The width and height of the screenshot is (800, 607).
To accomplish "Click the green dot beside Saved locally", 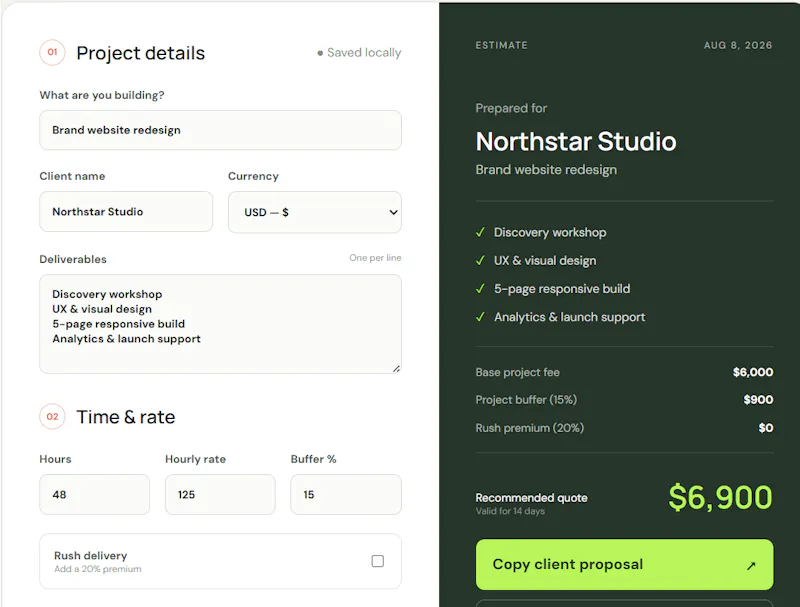I will coord(320,53).
